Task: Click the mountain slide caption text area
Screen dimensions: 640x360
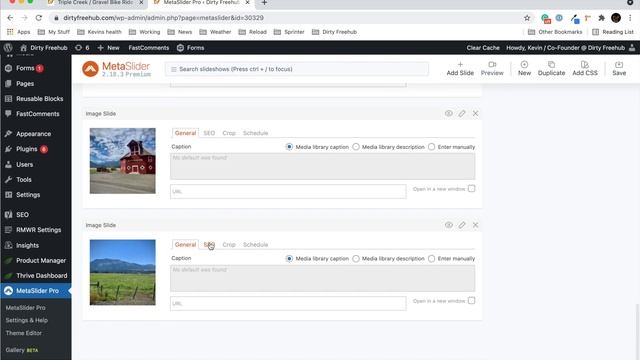Action: (x=322, y=278)
